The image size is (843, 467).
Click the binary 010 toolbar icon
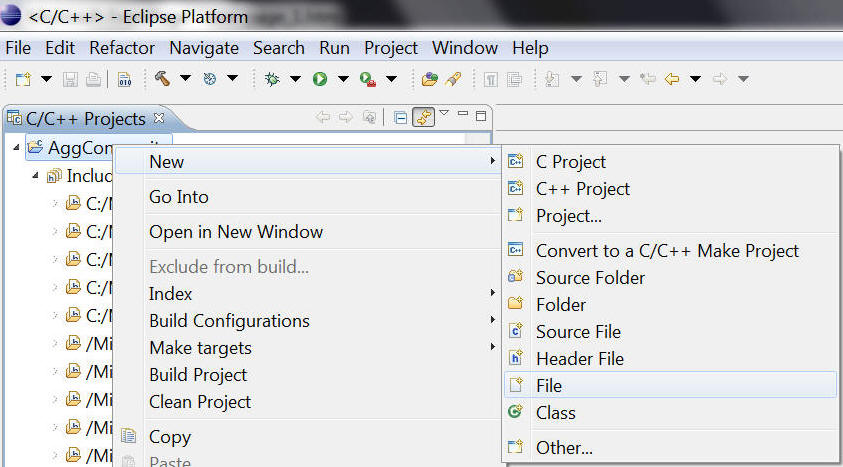click(125, 80)
